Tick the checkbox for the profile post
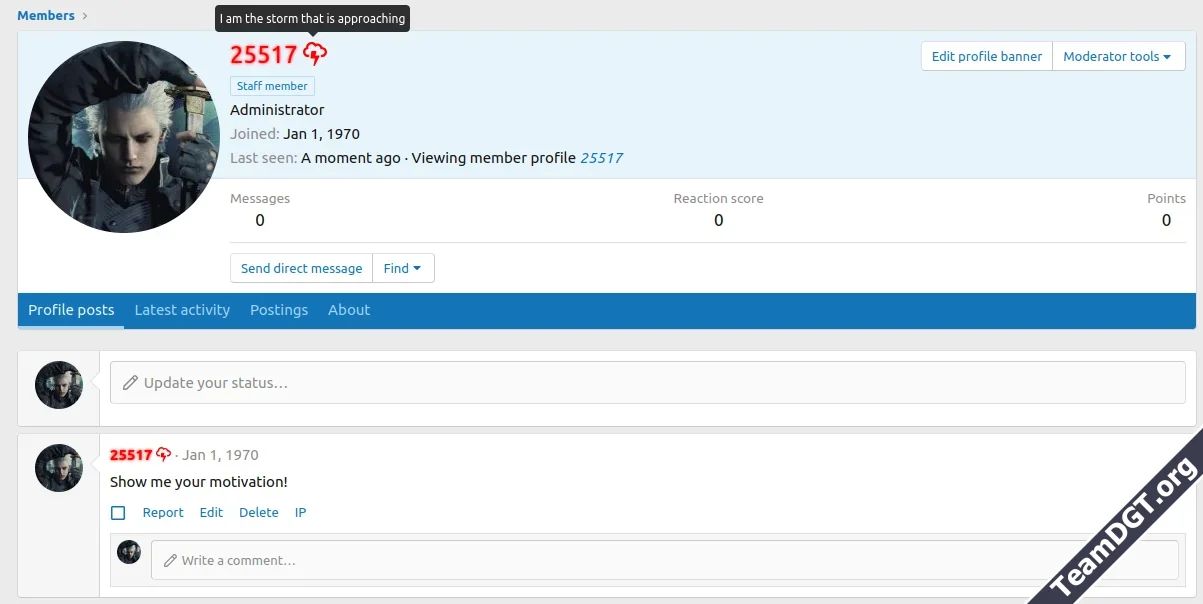The width and height of the screenshot is (1203, 604). (x=118, y=513)
